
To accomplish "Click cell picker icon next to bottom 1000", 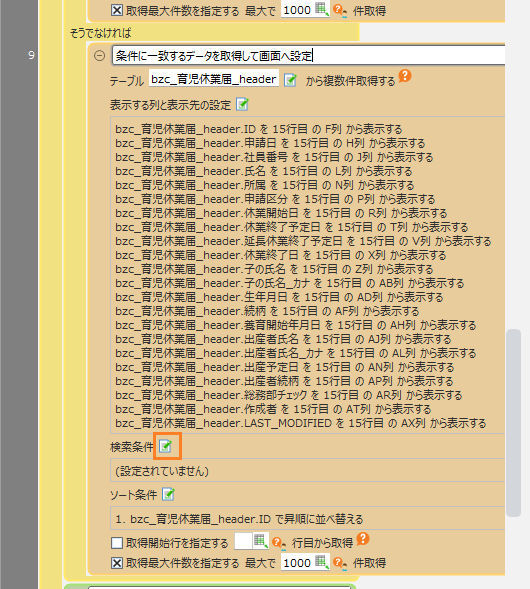I will (x=322, y=562).
